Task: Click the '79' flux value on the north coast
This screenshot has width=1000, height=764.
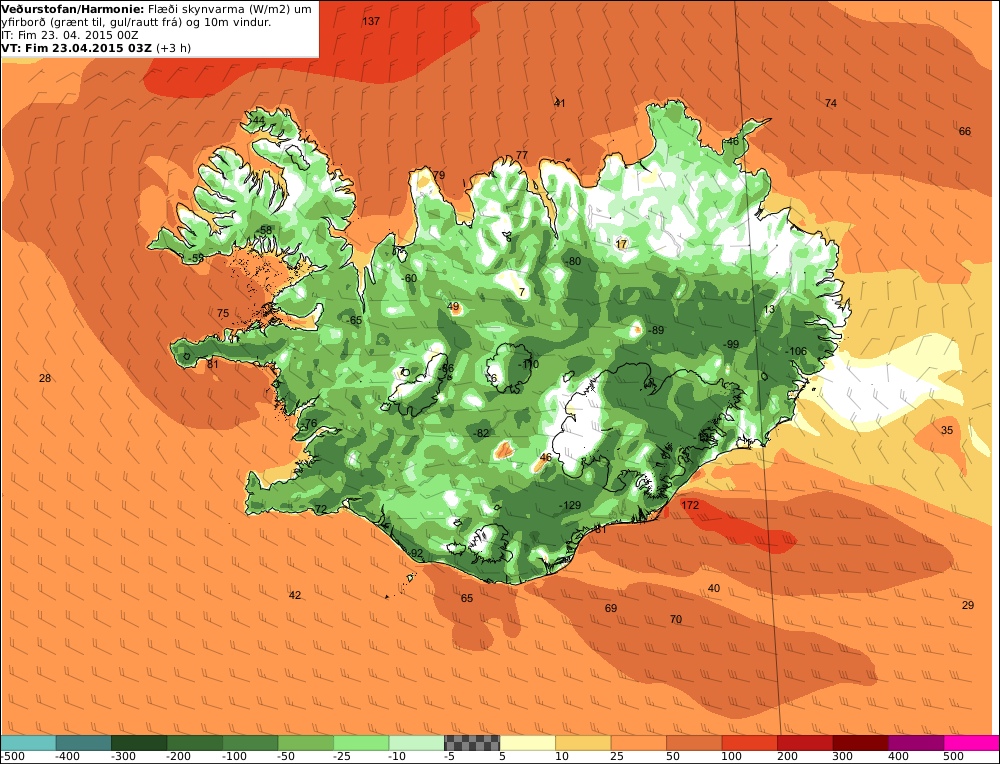Action: pos(439,175)
